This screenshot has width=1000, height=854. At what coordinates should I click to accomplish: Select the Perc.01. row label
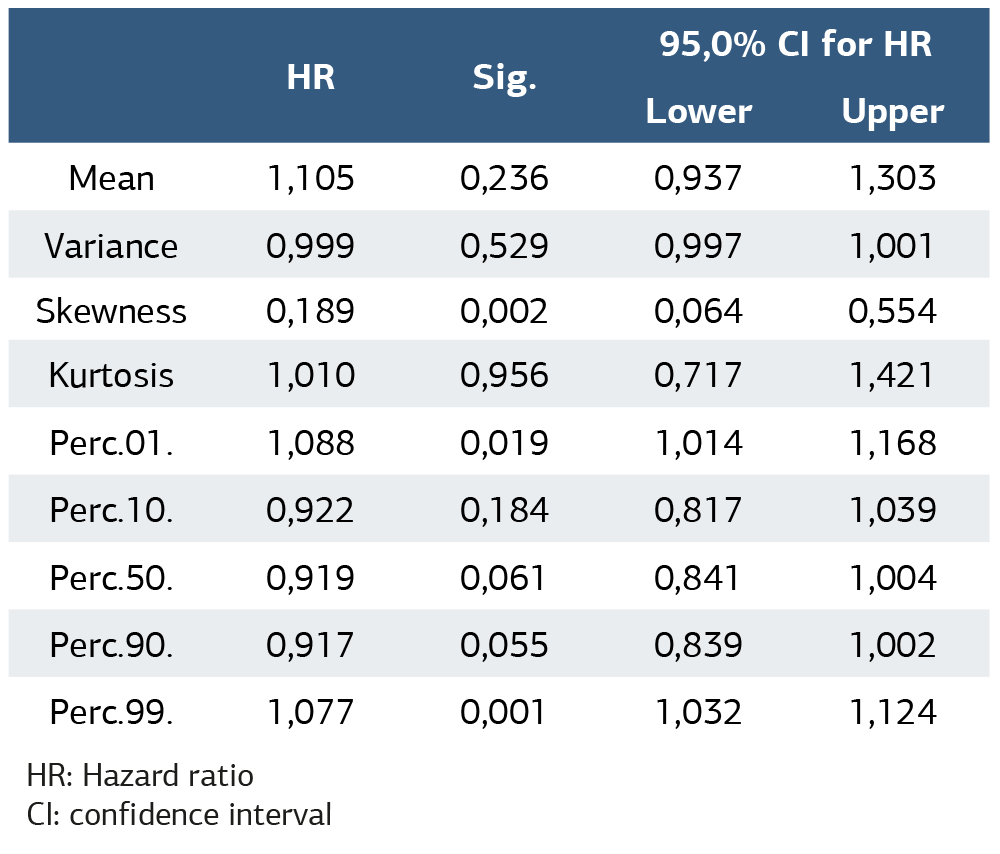point(111,443)
